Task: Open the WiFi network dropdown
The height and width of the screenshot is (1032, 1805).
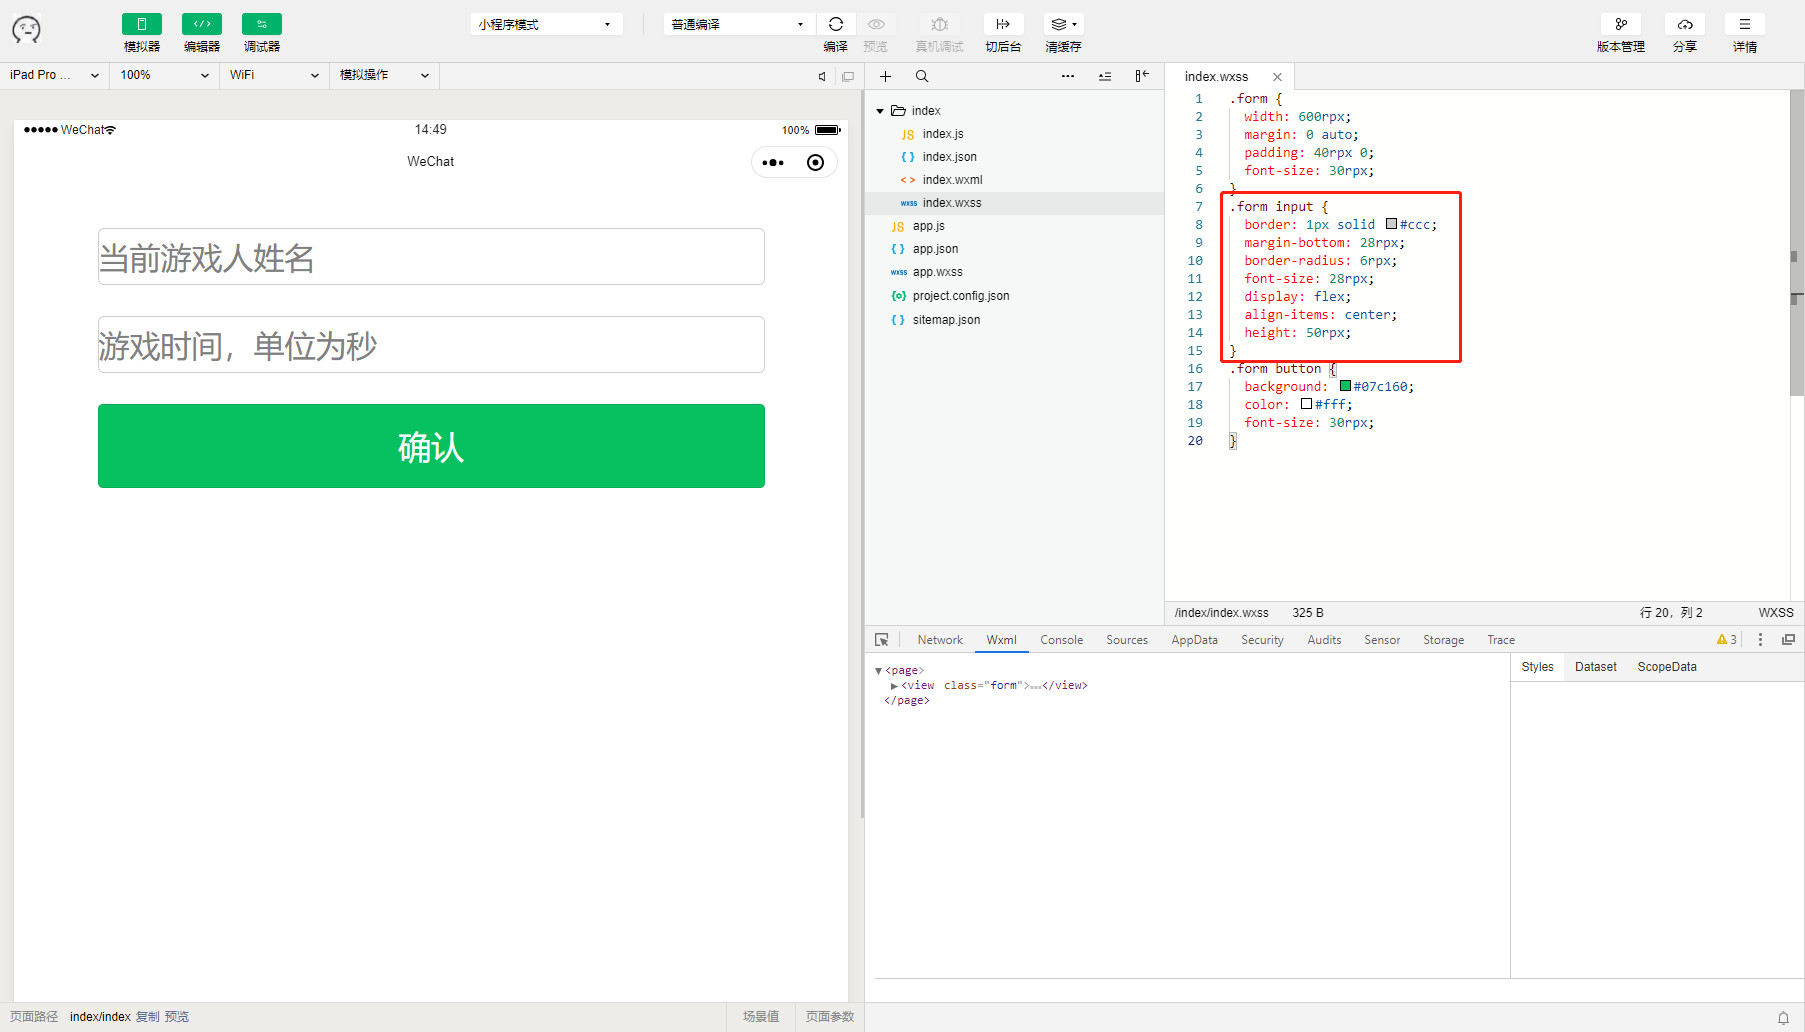Action: (273, 75)
